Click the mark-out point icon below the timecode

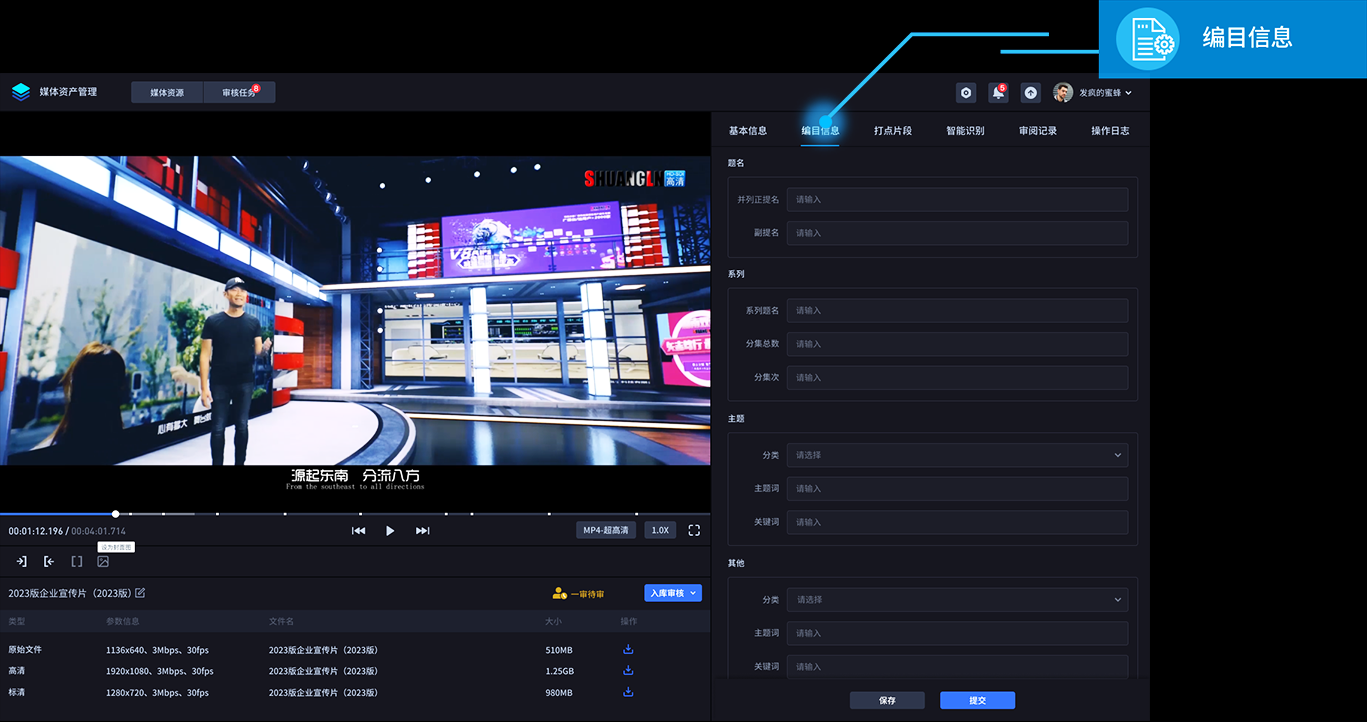49,562
